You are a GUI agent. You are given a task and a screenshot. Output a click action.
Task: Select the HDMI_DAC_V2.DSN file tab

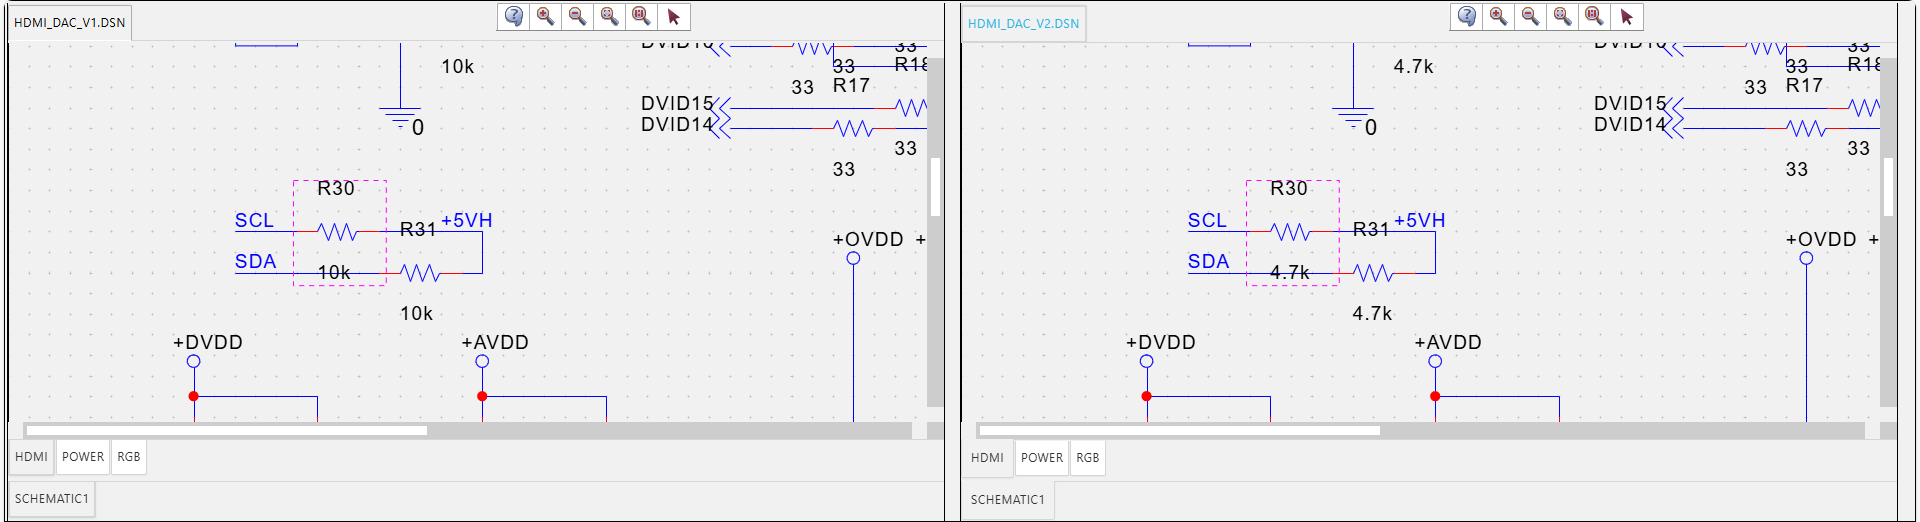click(1023, 24)
